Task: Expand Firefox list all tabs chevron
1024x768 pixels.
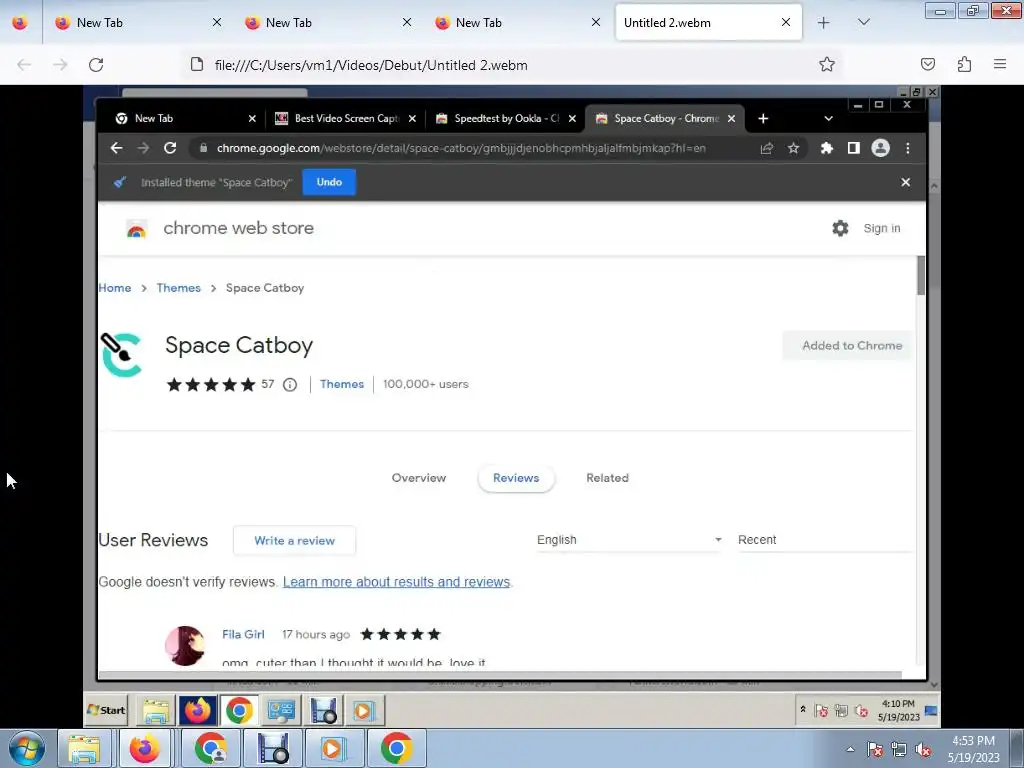Action: click(x=863, y=22)
